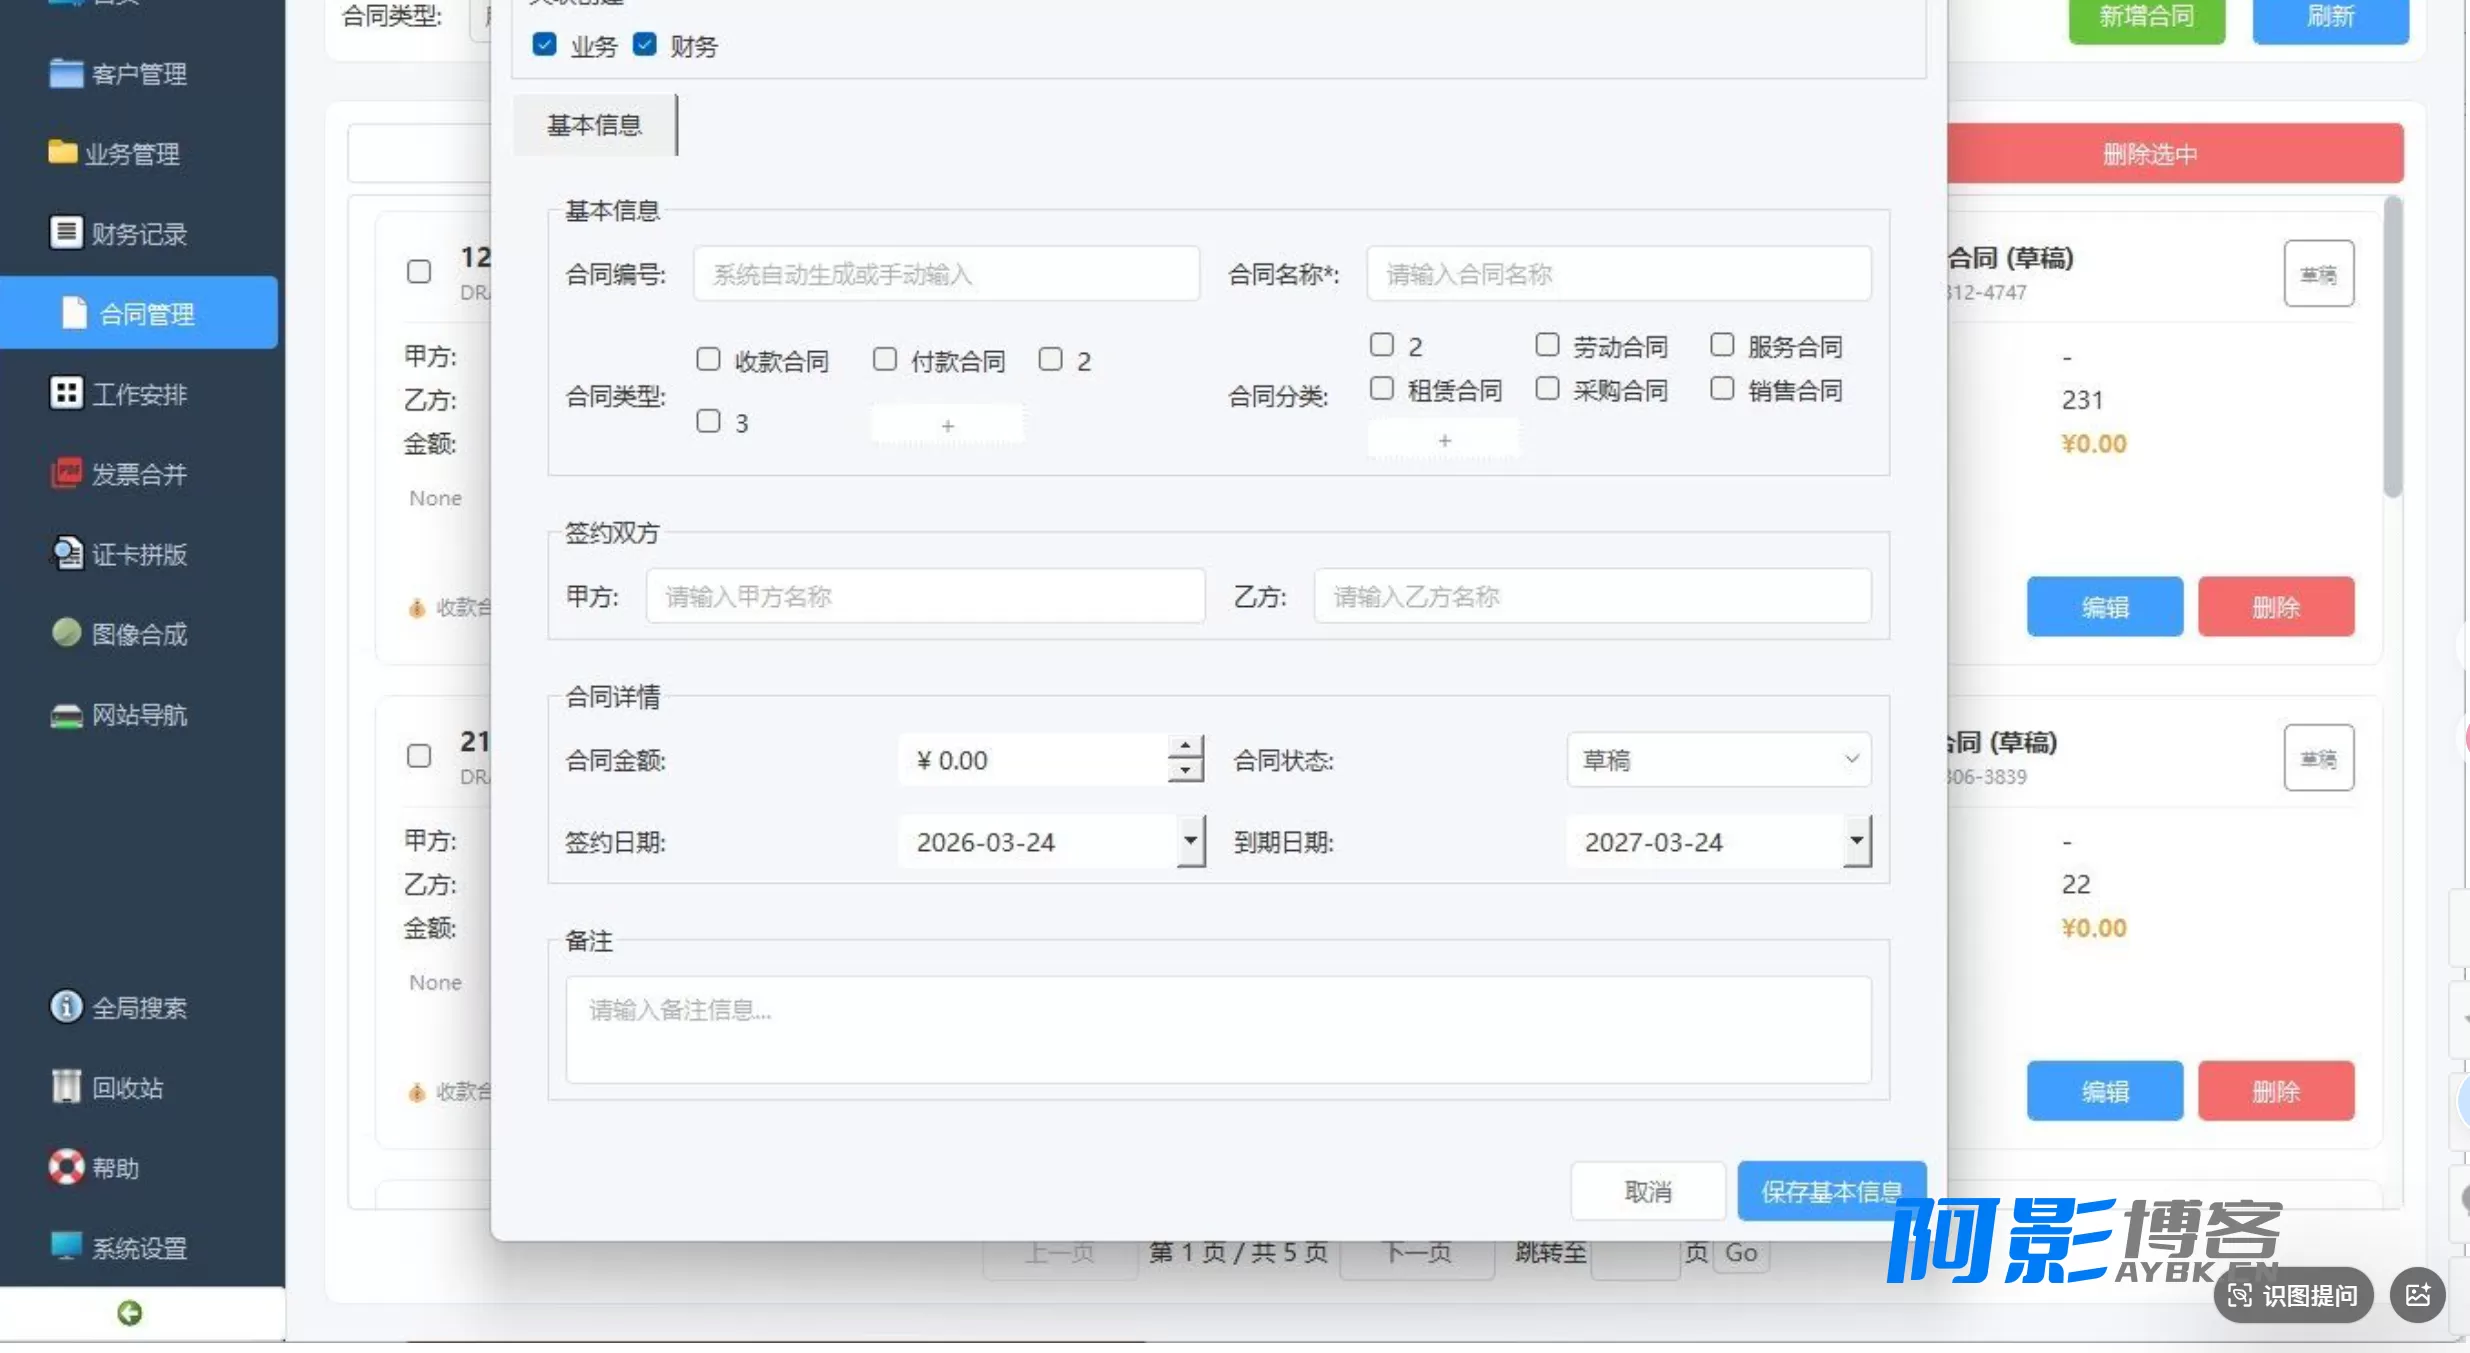2470x1353 pixels.
Task: Click 保存基本信息 button
Action: 1832,1191
